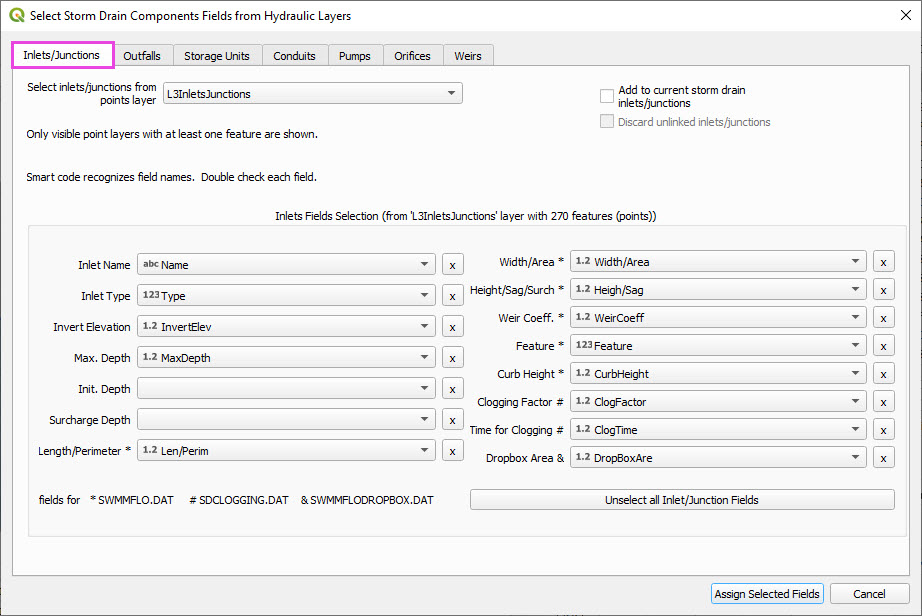Clear the Dropbox Area field with x
This screenshot has width=922, height=616.
pyautogui.click(x=883, y=458)
